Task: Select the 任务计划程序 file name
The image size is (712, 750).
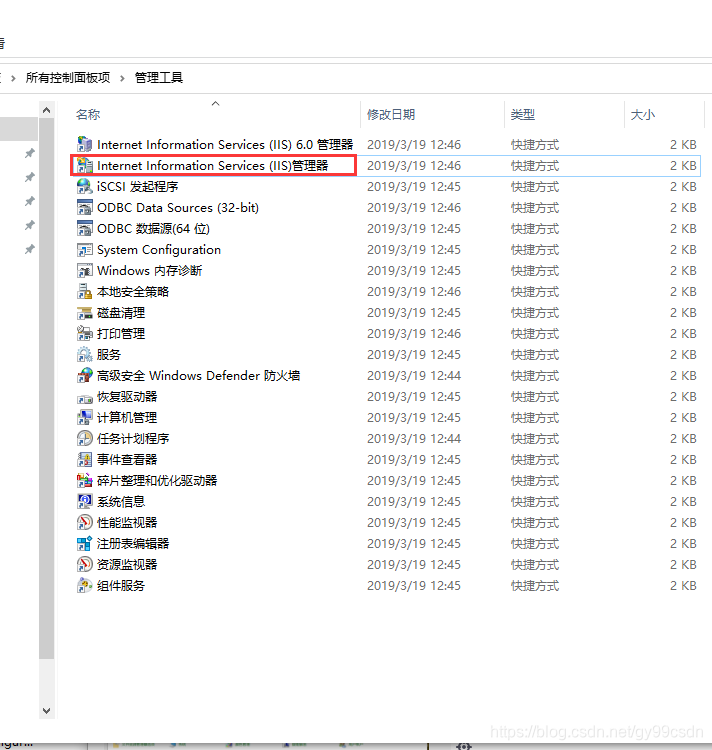Action: click(133, 439)
